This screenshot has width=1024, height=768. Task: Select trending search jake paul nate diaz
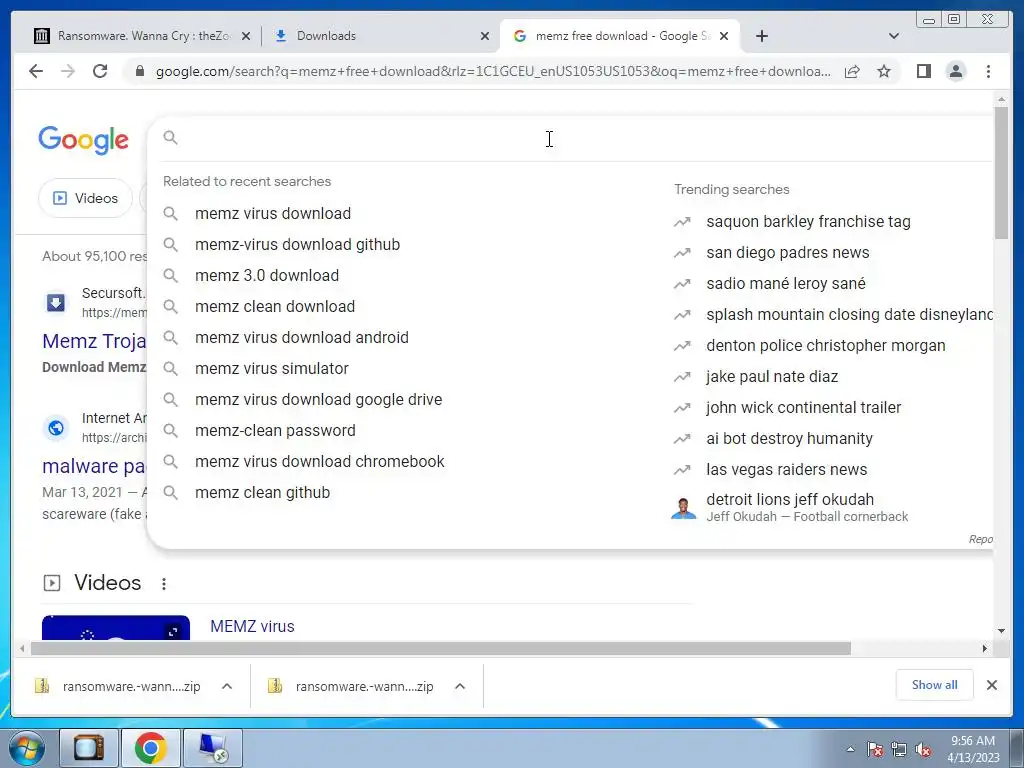pos(772,377)
